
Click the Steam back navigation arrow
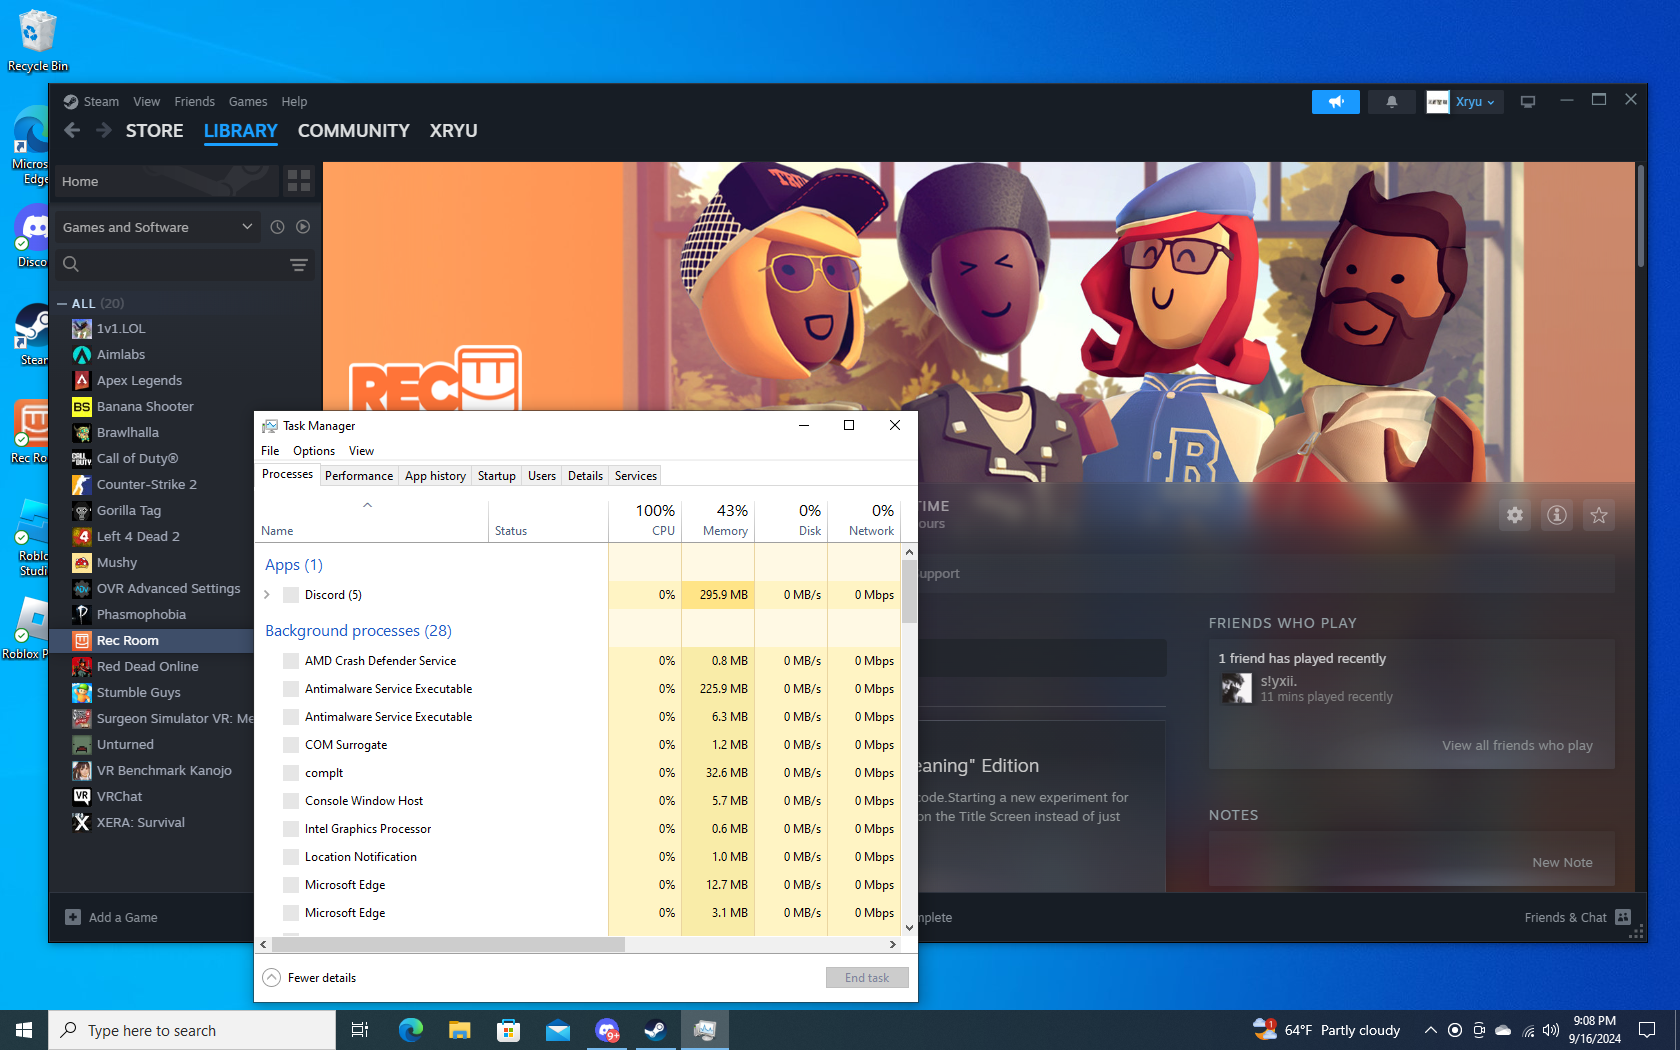point(72,130)
